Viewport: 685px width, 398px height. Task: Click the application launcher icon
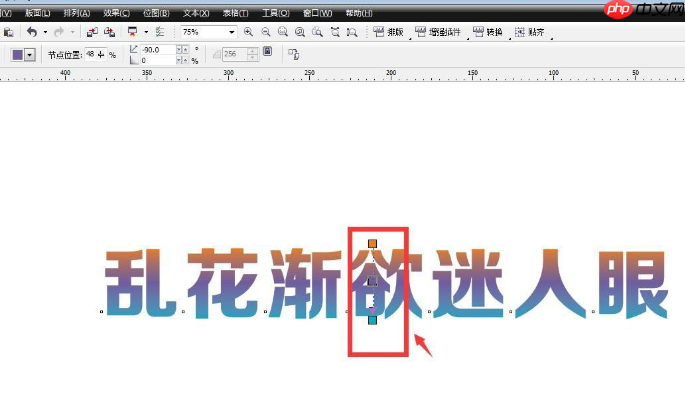(132, 32)
